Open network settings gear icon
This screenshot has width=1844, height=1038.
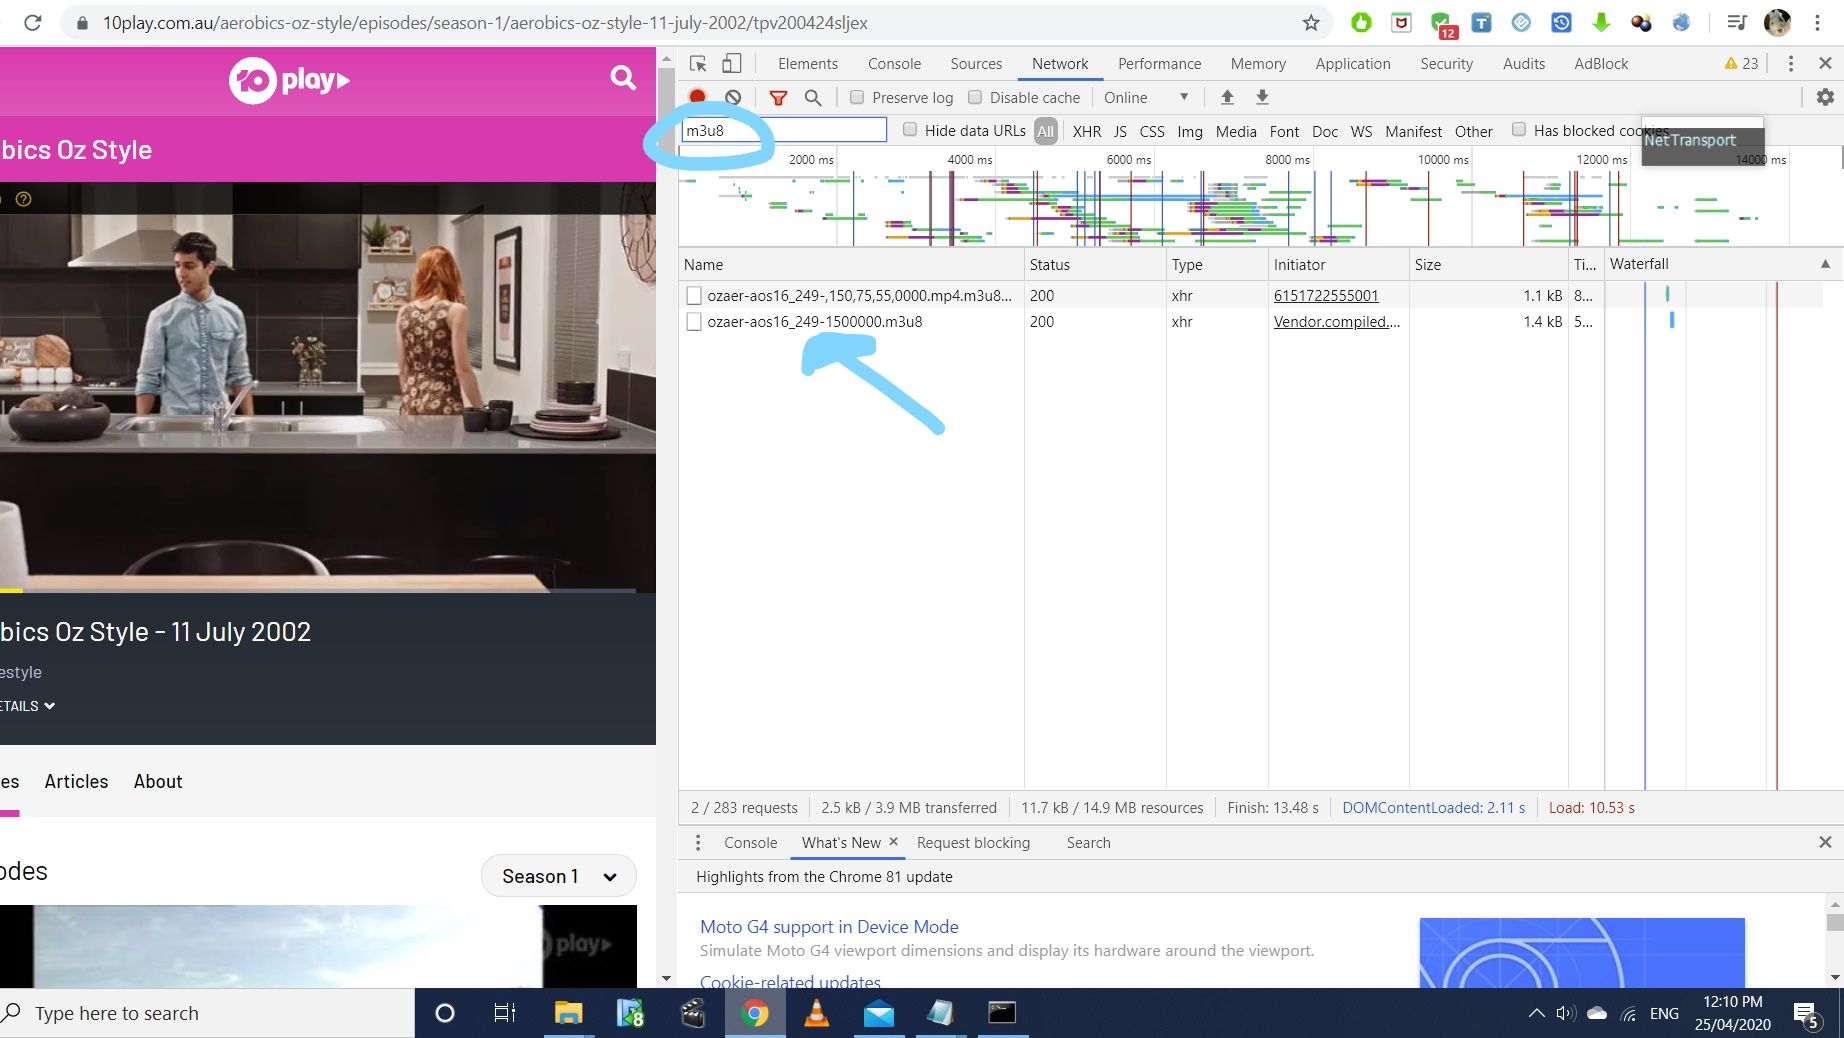coord(1825,97)
